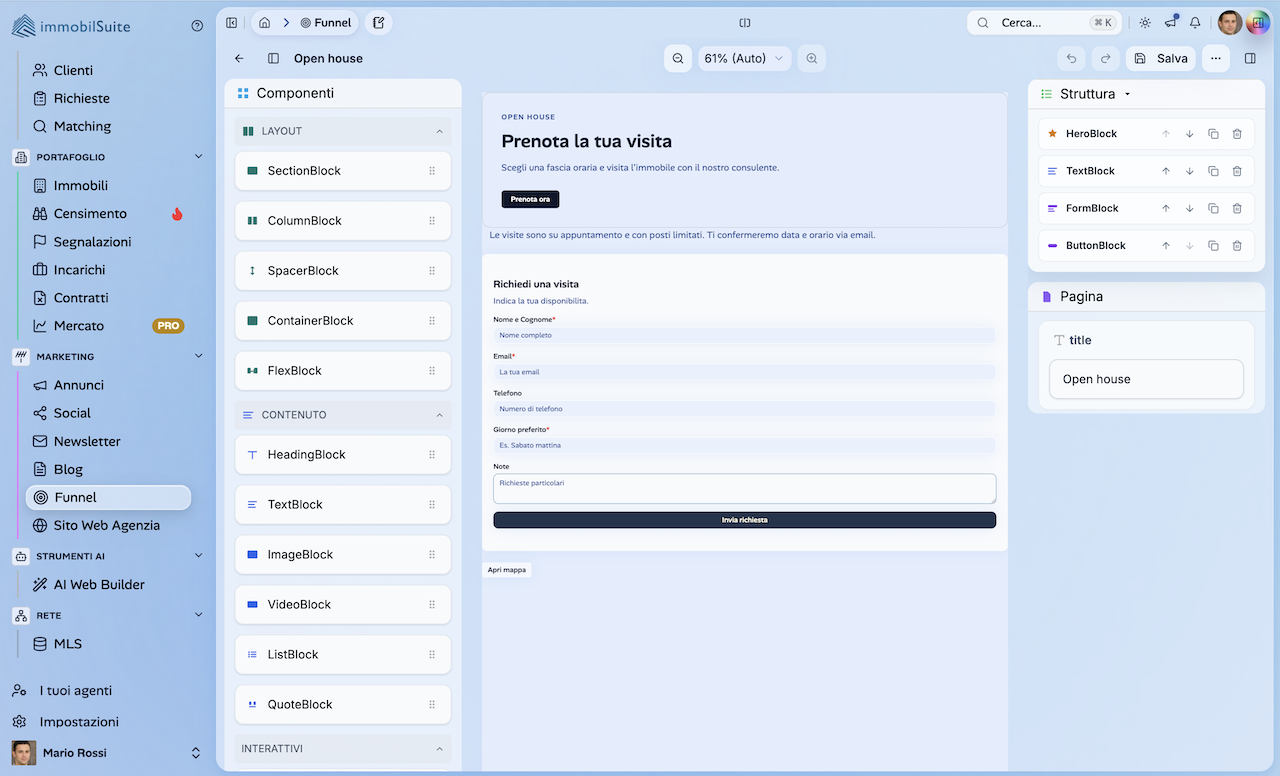Toggle the theme with the sun icon
This screenshot has height=776, width=1280.
(x=1144, y=22)
